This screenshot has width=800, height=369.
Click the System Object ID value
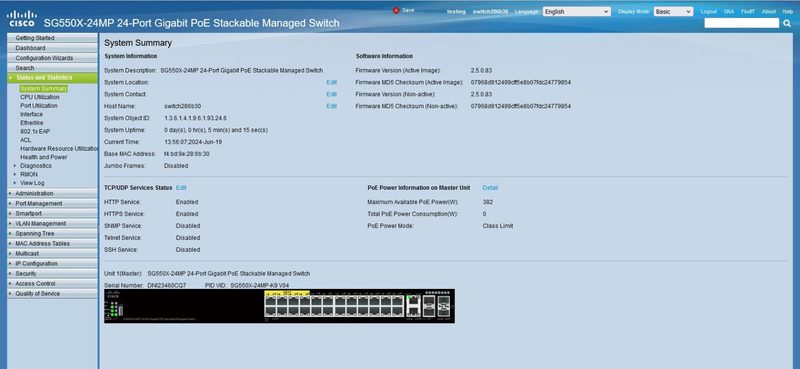coord(195,118)
